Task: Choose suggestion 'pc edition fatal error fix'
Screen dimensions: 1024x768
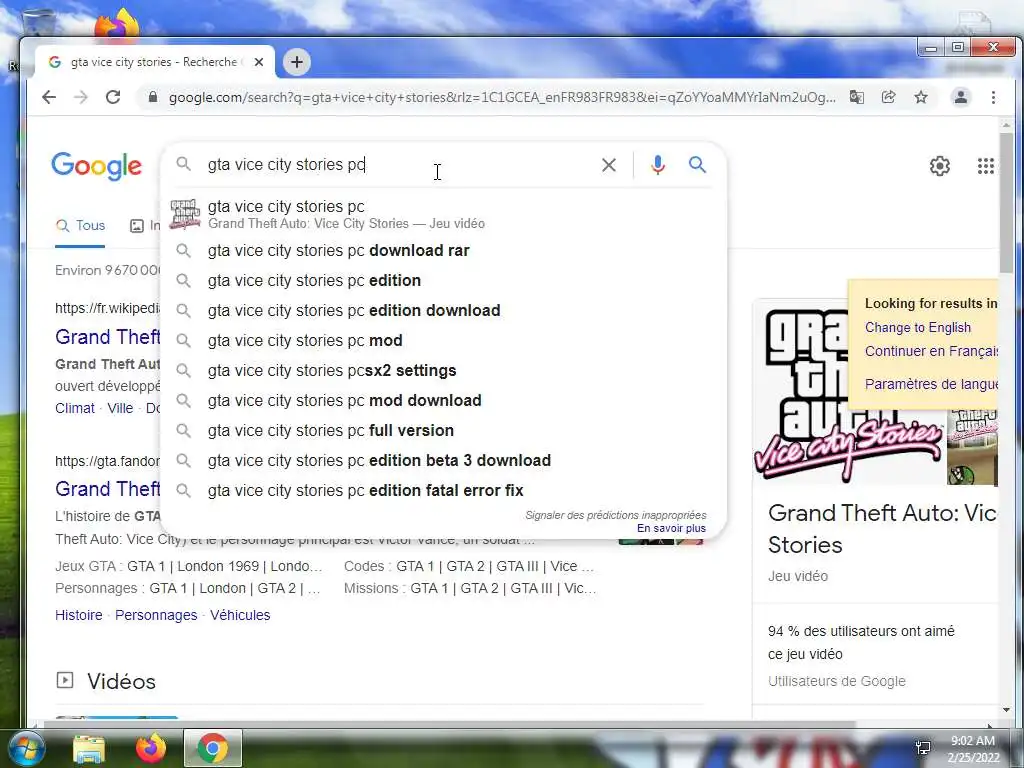Action: (443, 491)
